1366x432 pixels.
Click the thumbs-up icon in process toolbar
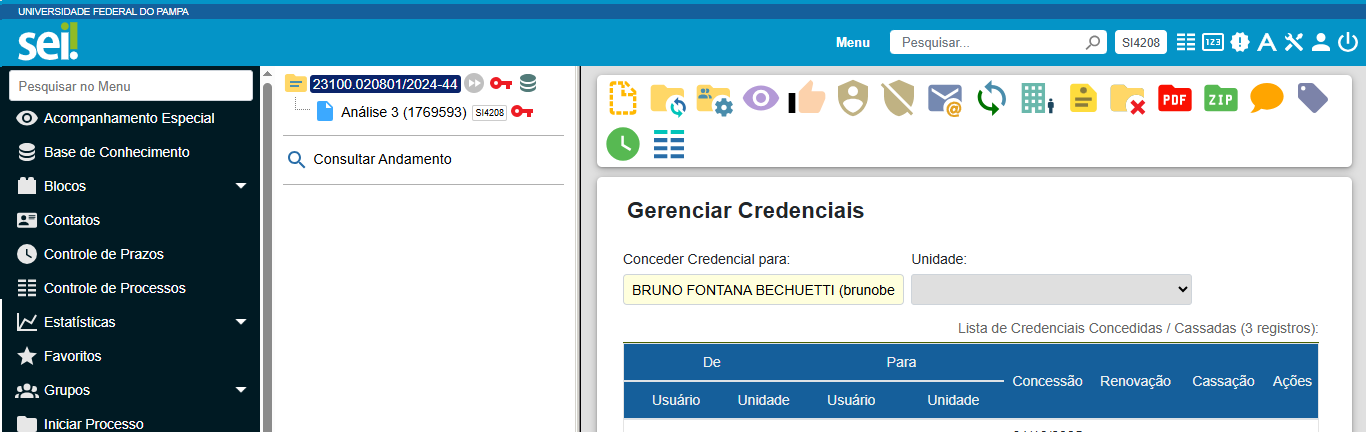click(x=807, y=98)
